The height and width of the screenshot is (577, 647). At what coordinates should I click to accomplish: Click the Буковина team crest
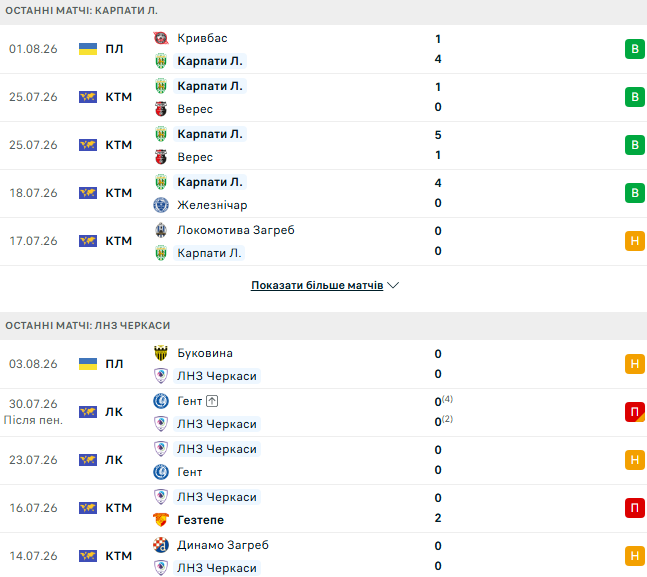pyautogui.click(x=161, y=353)
